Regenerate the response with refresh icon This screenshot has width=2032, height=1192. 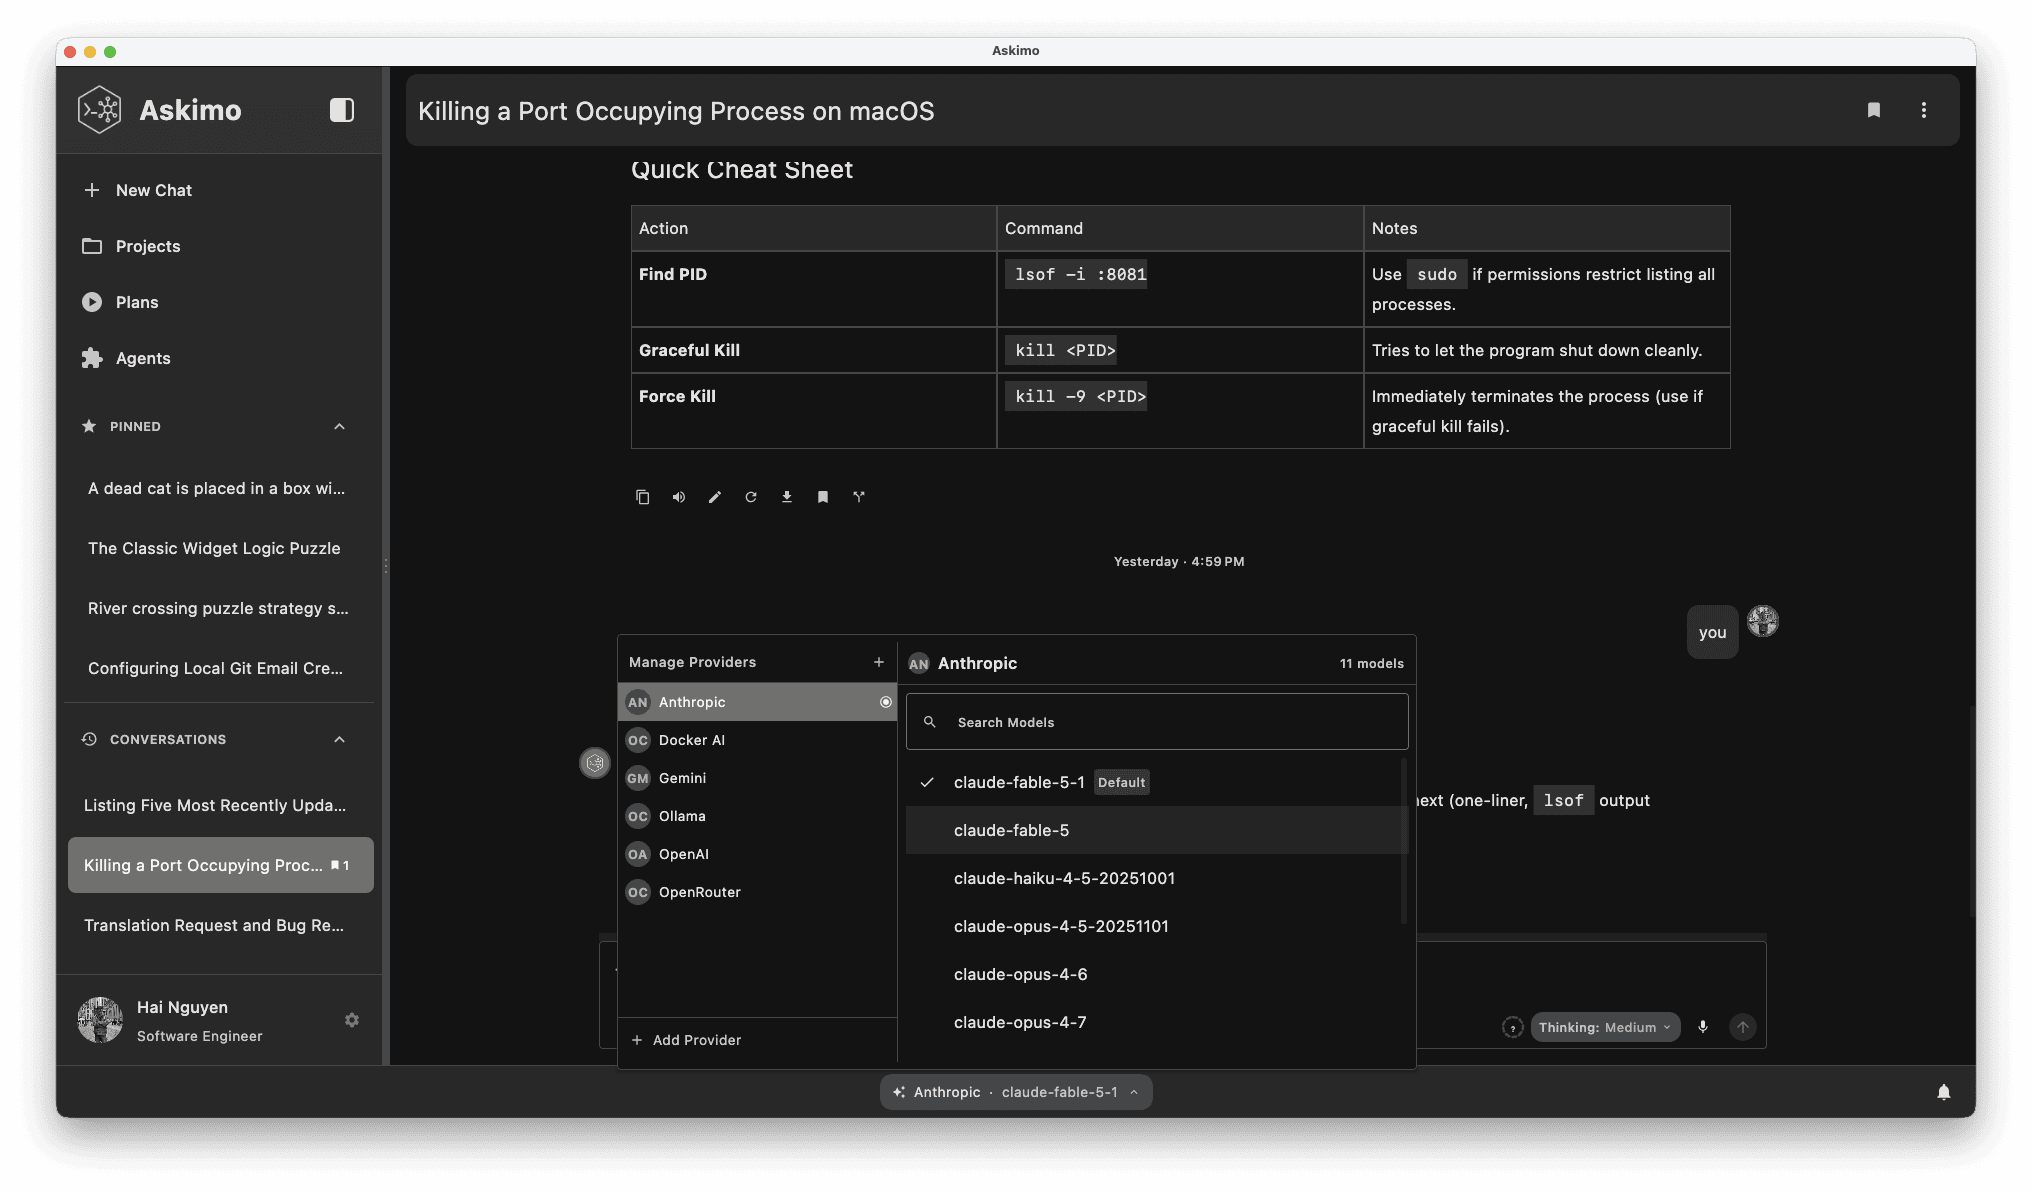(751, 497)
